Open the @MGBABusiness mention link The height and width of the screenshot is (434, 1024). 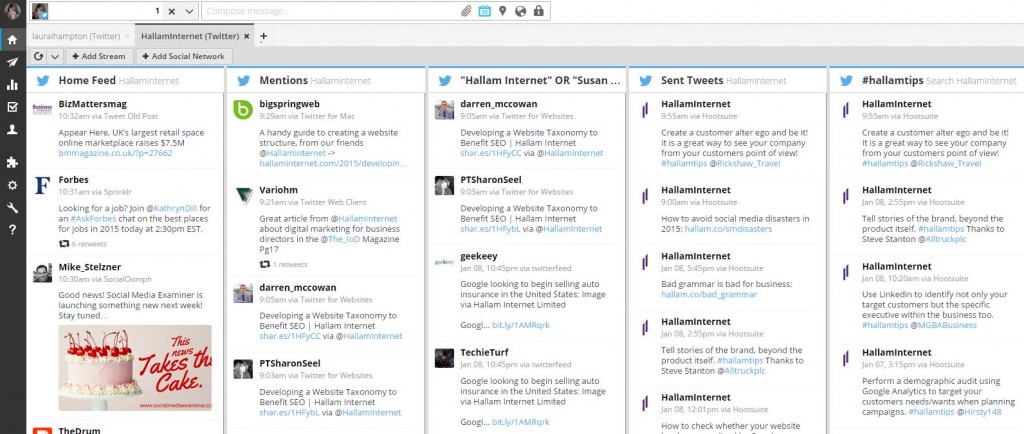point(946,325)
